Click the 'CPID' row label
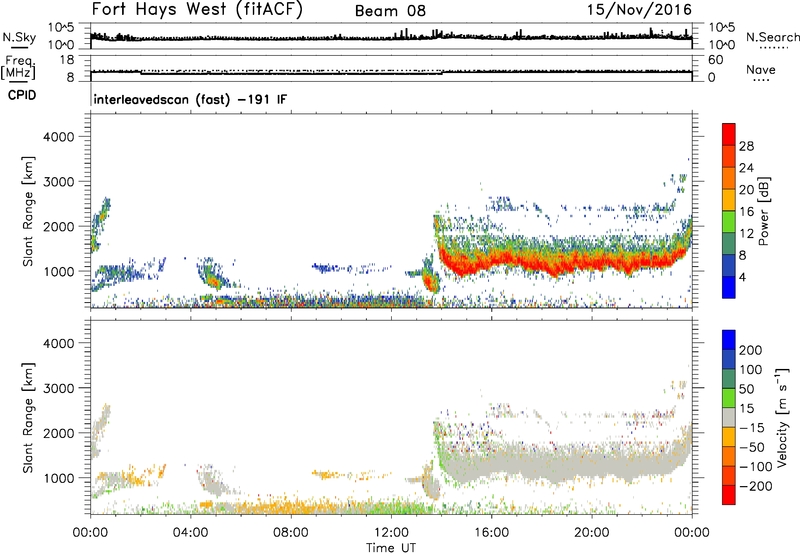The image size is (800, 554). click(x=22, y=95)
